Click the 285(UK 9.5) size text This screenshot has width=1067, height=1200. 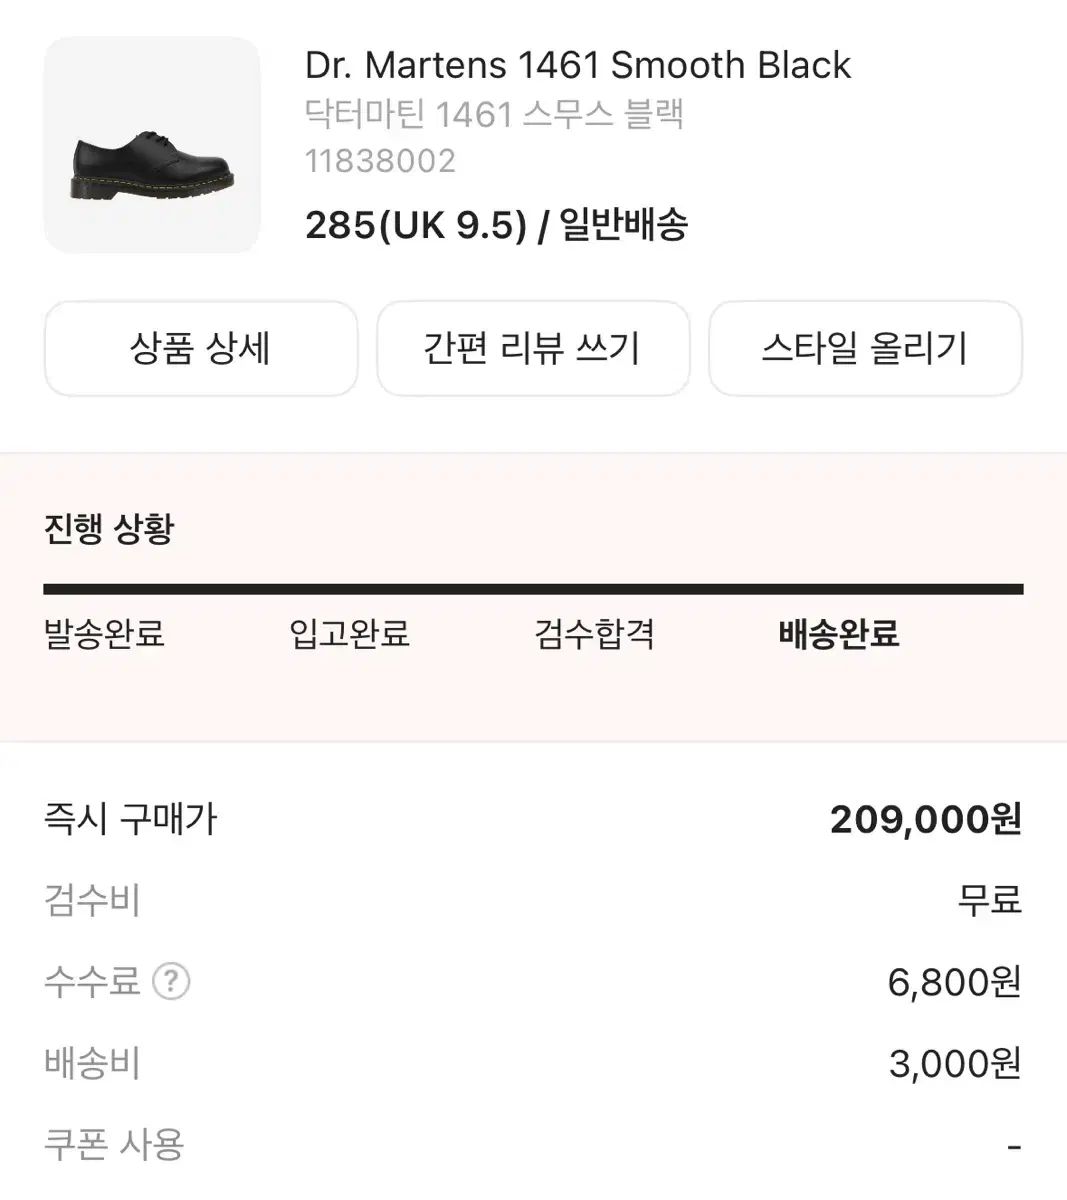(415, 225)
